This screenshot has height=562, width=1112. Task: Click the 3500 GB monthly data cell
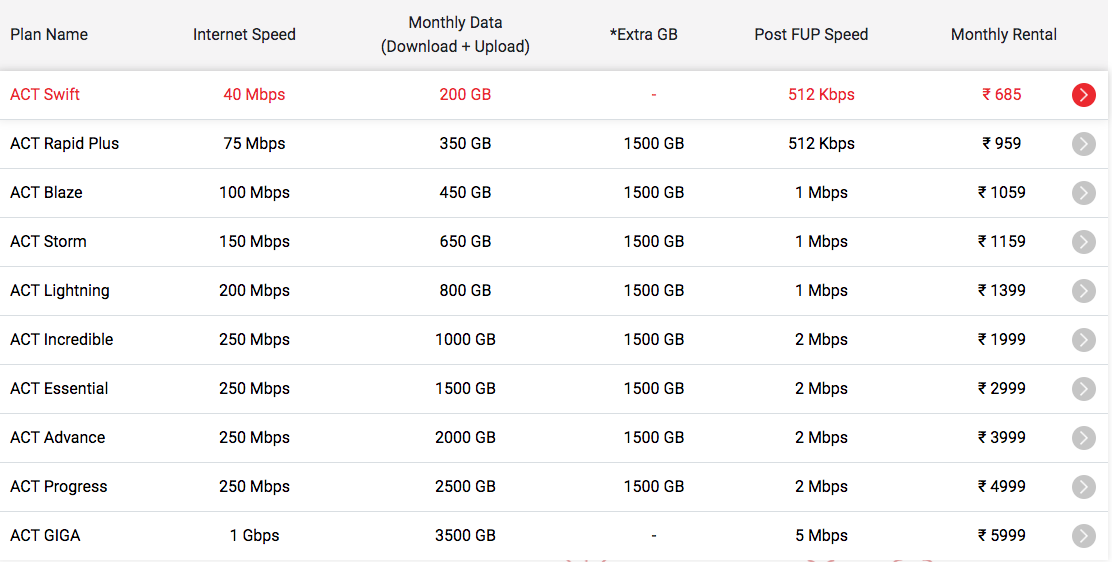[465, 535]
